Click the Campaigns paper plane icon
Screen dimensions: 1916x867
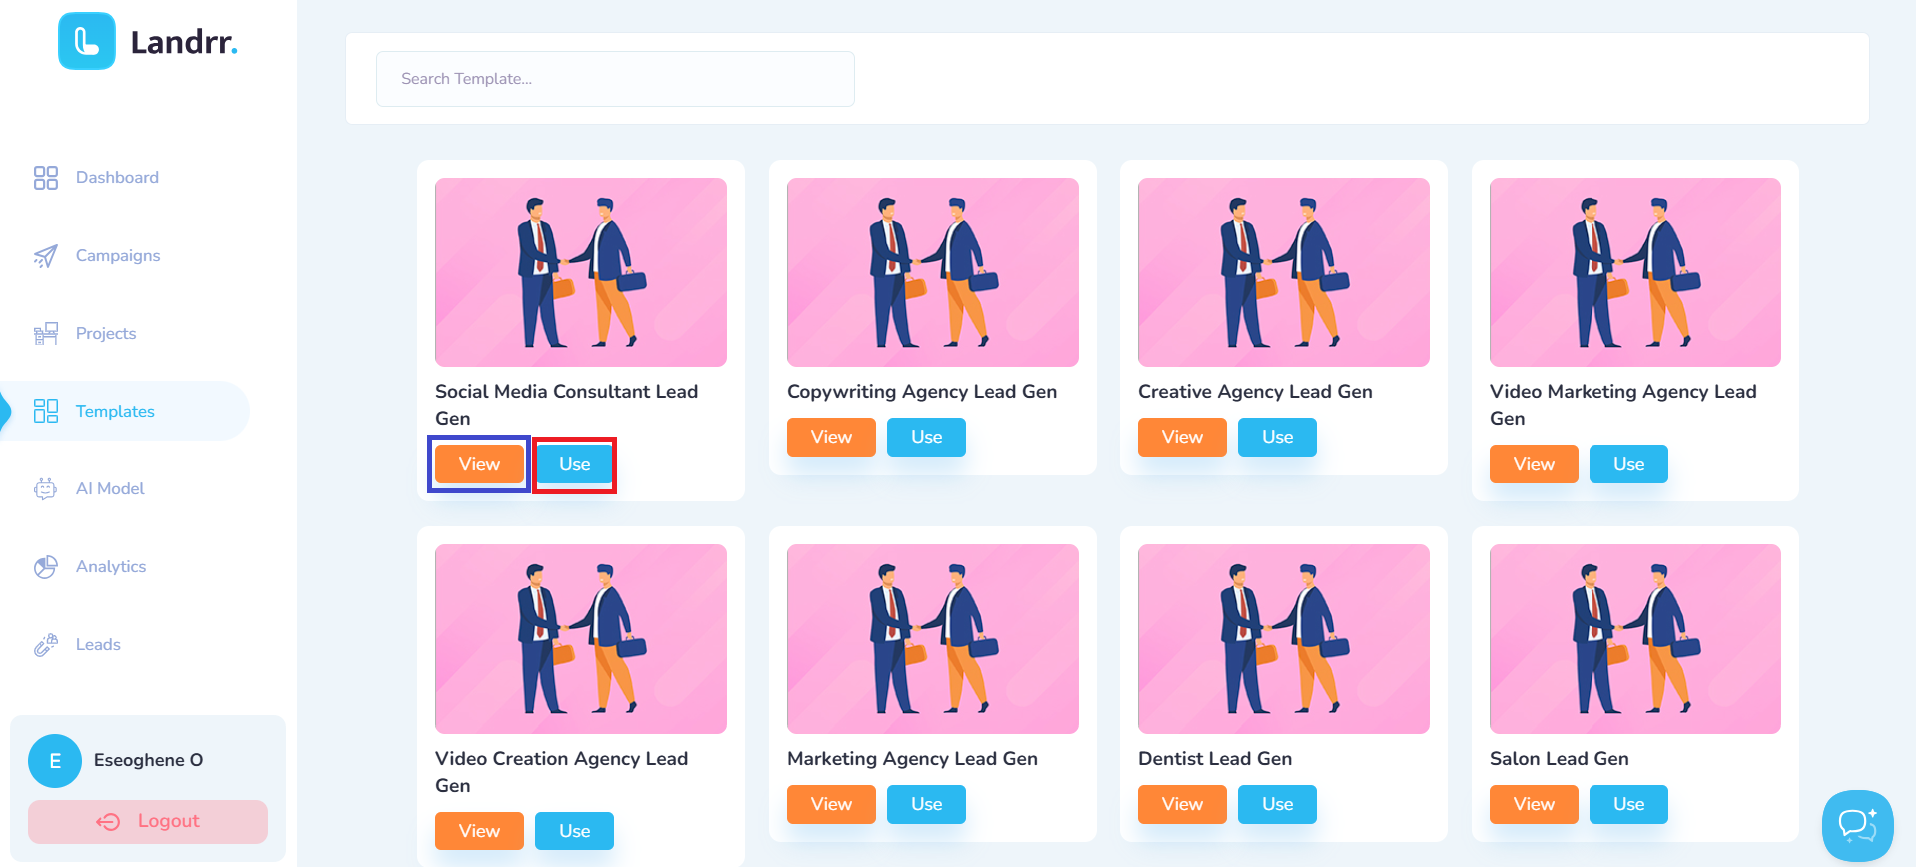[46, 256]
